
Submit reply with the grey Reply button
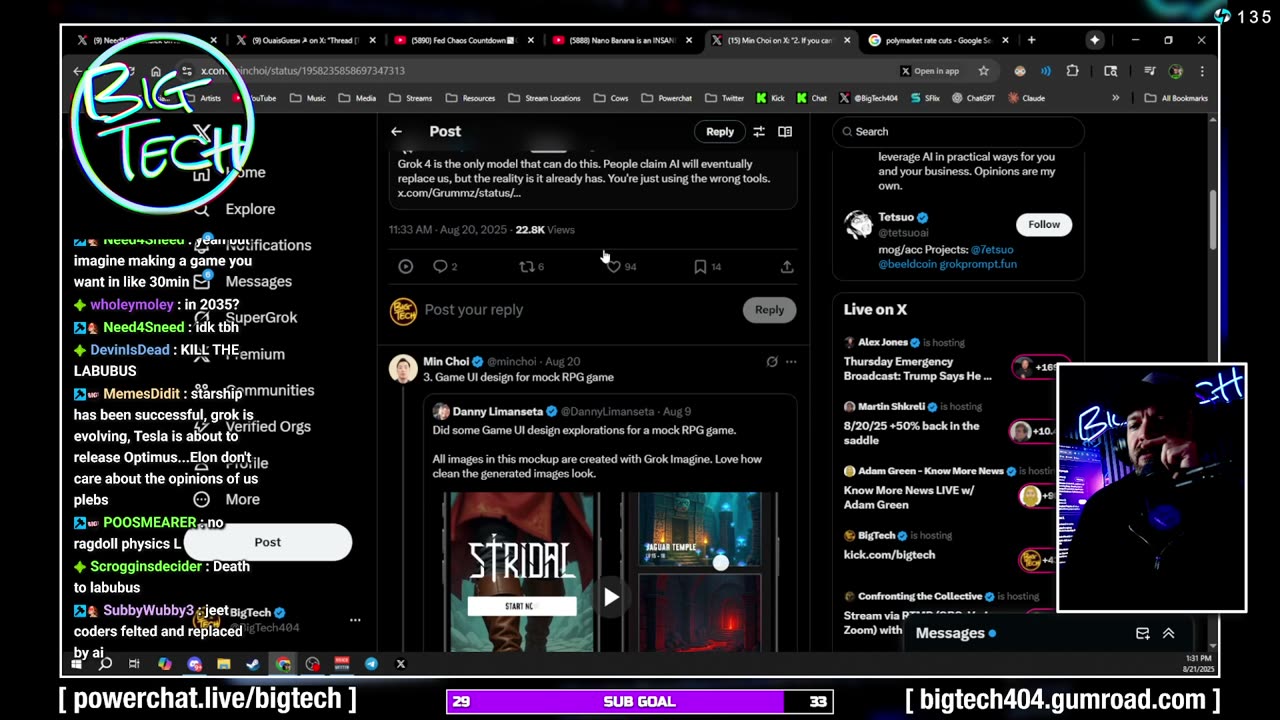769,310
